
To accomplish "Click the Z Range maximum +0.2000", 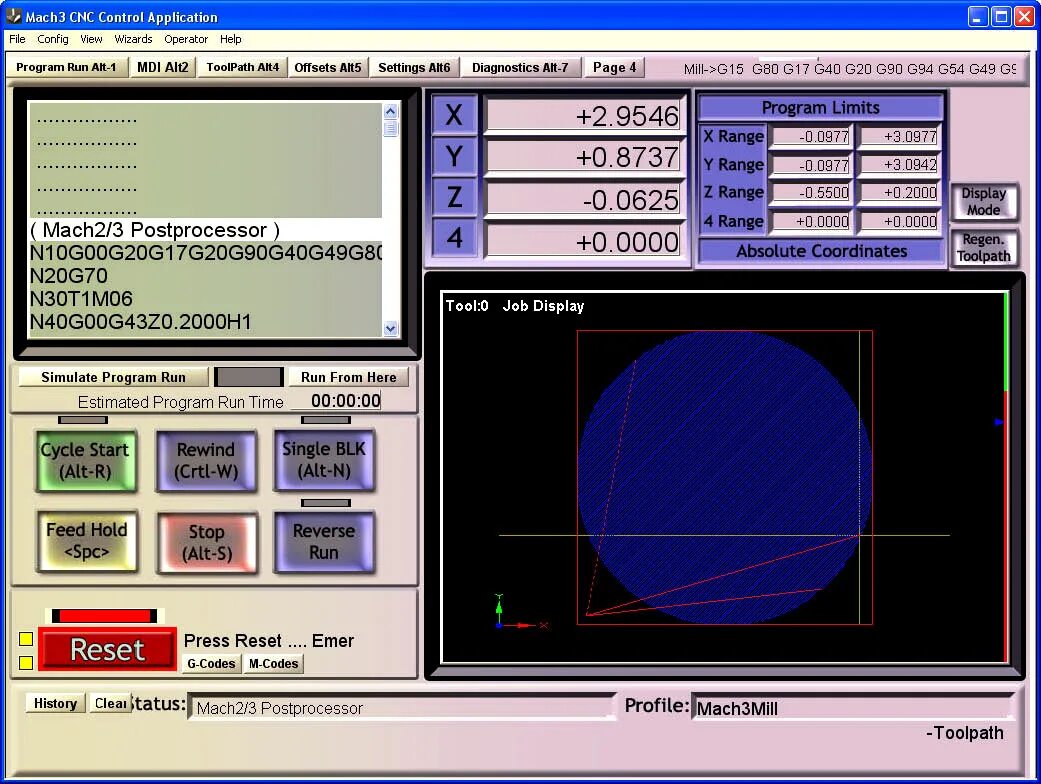I will [x=899, y=193].
